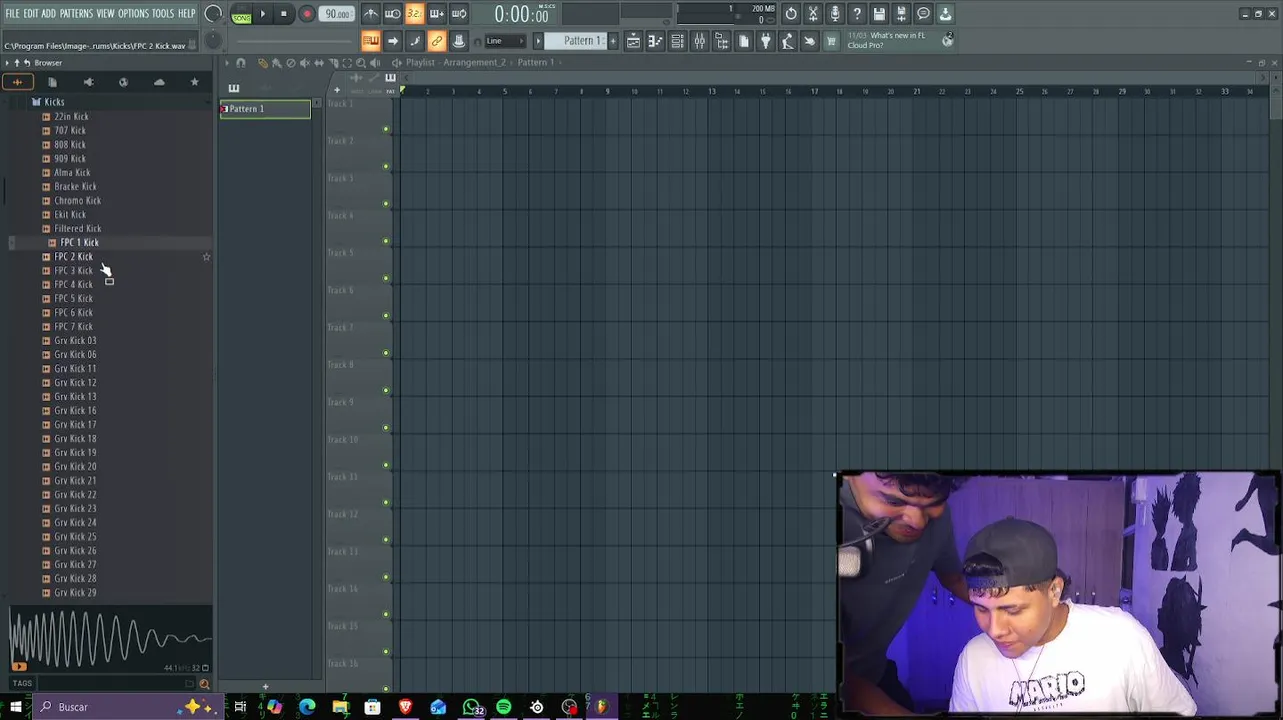Image resolution: width=1283 pixels, height=720 pixels.
Task: Select Grv Kick 29 sample
Action: (75, 593)
